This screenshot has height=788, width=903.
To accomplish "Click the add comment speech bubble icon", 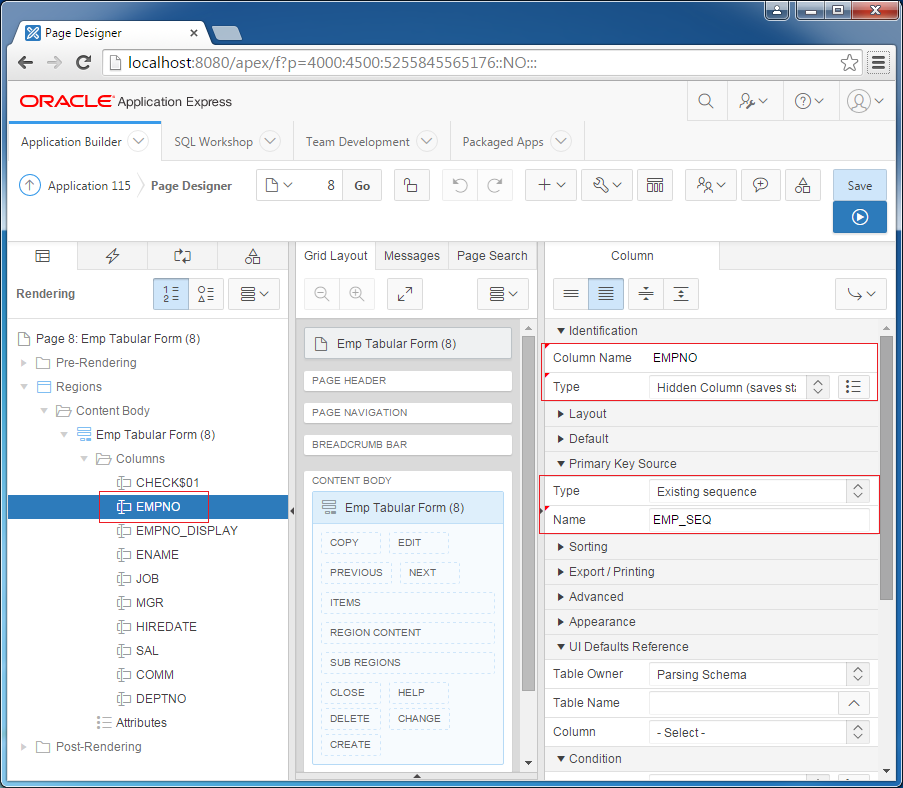I will click(760, 185).
